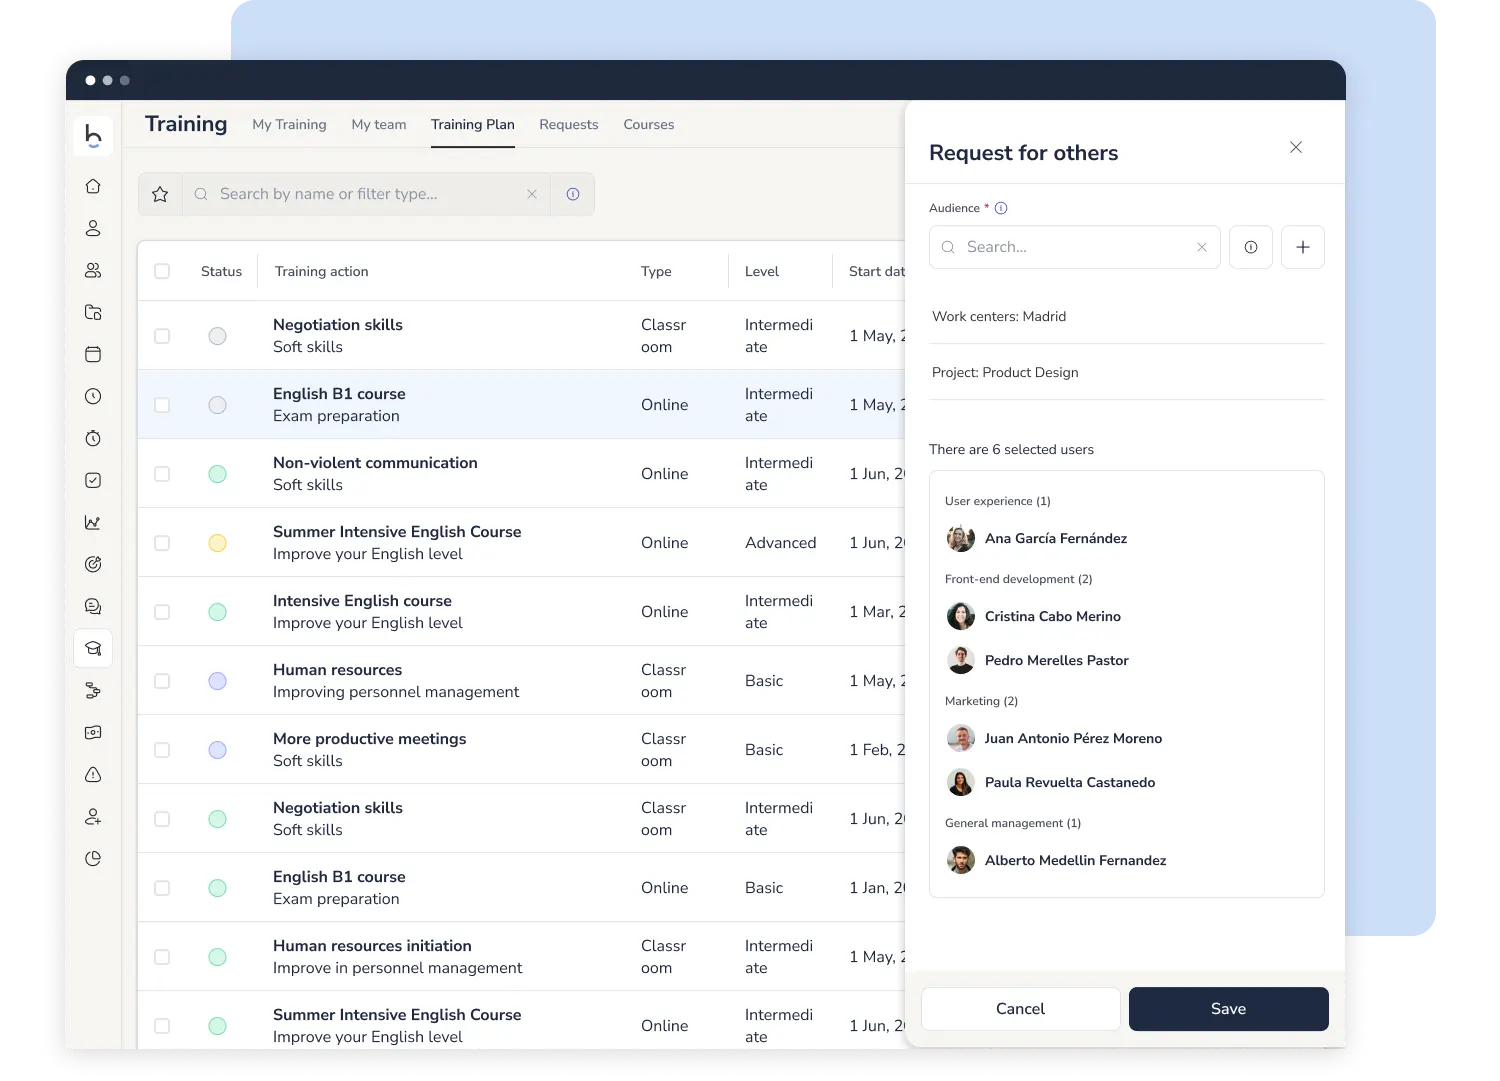Toggle the select-all checkbox in table header
The image size is (1500, 1081).
point(162,271)
